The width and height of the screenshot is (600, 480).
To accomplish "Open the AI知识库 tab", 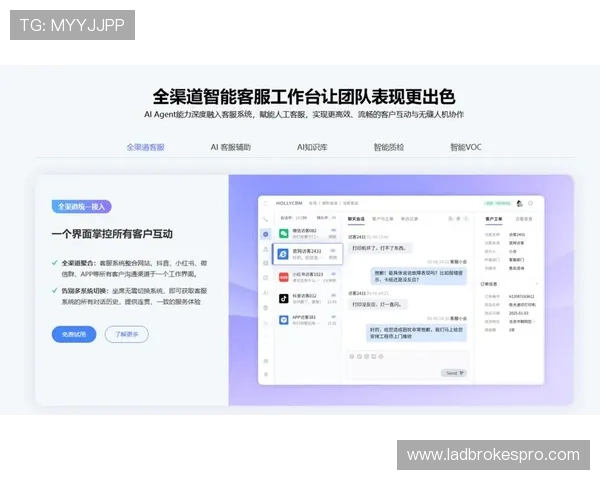I will click(x=312, y=147).
